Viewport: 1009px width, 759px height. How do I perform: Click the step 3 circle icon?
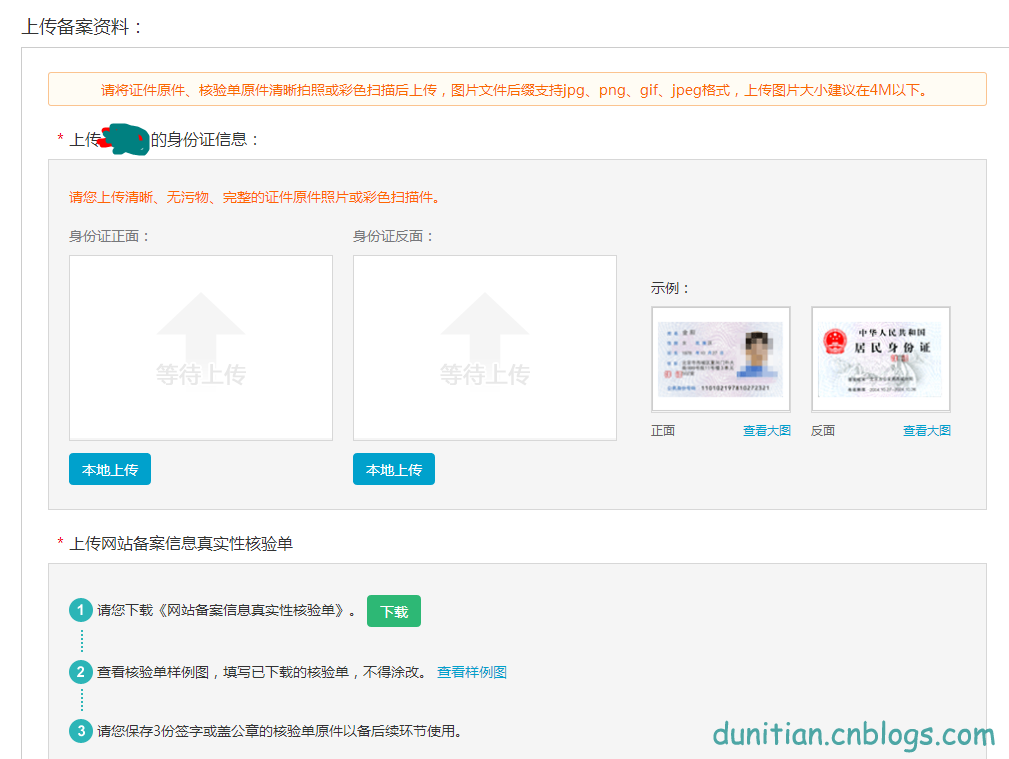(x=80, y=731)
